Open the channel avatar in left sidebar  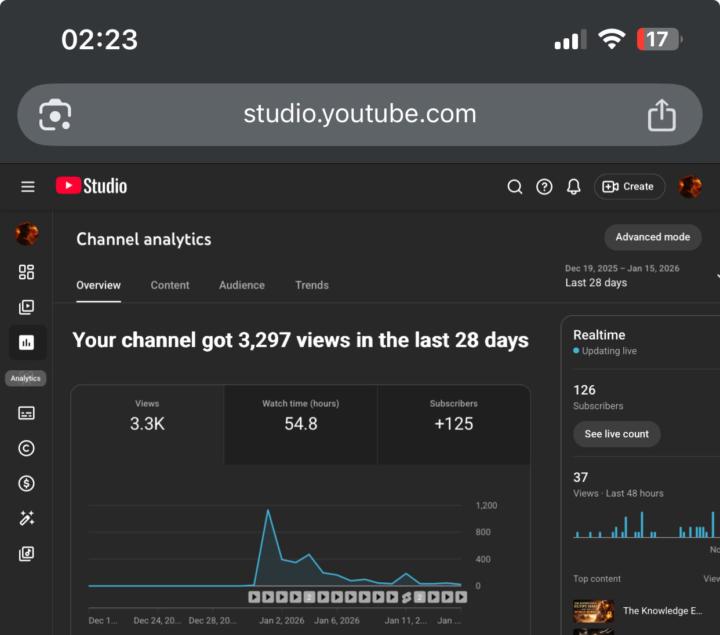(x=27, y=233)
